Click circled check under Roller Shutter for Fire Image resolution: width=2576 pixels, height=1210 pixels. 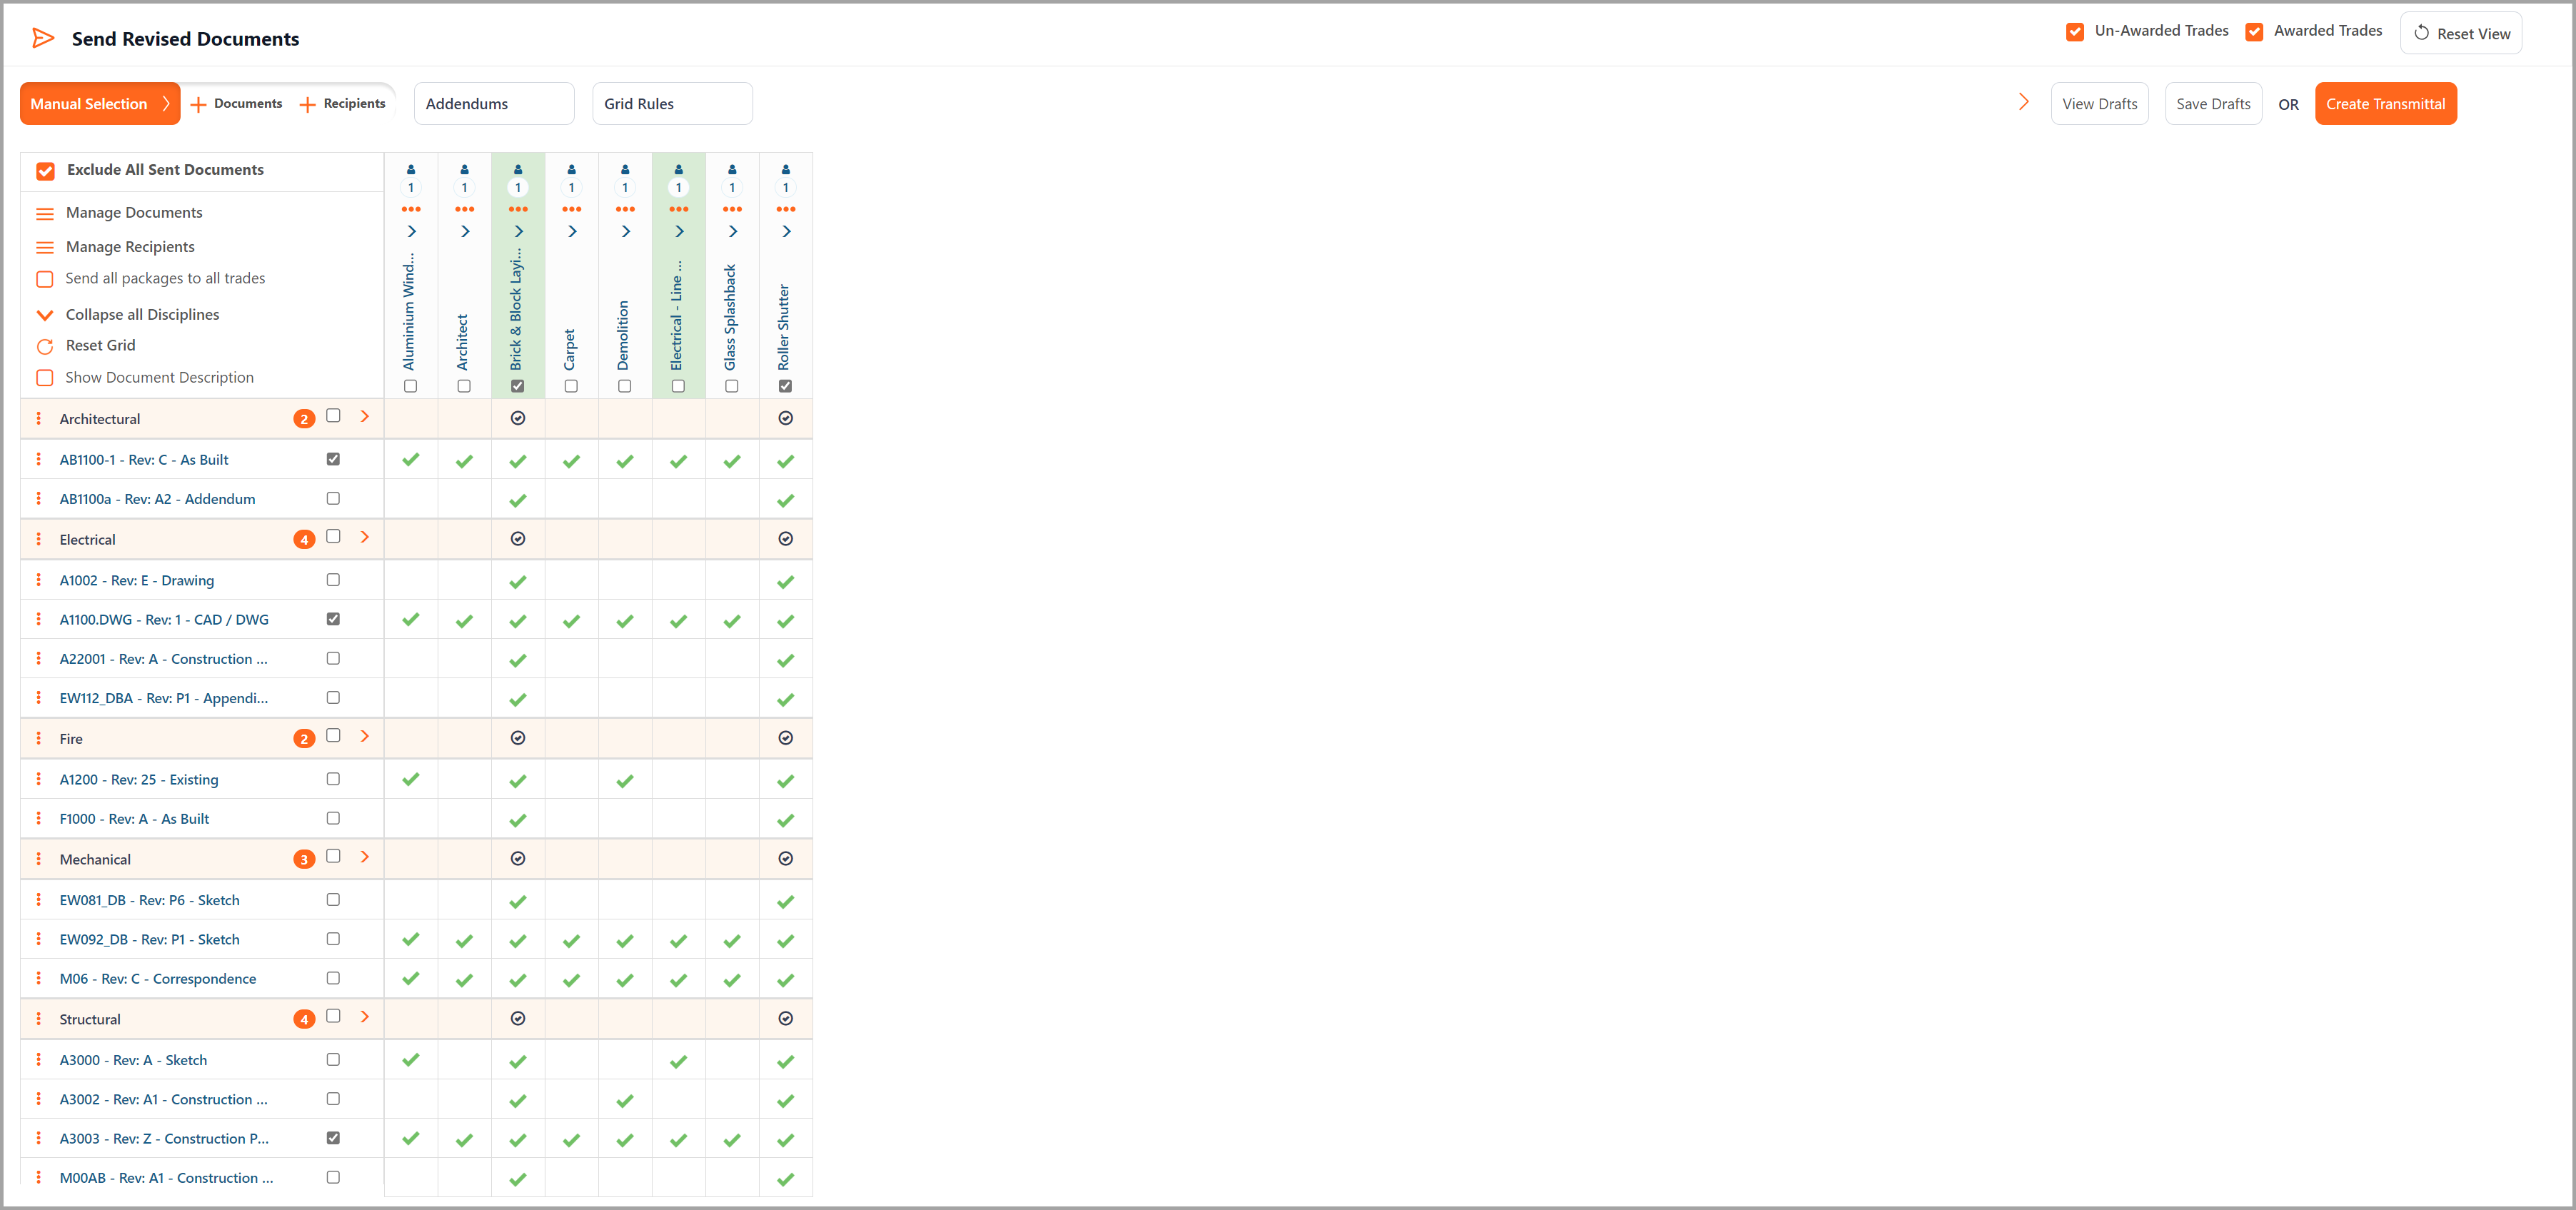(x=785, y=738)
